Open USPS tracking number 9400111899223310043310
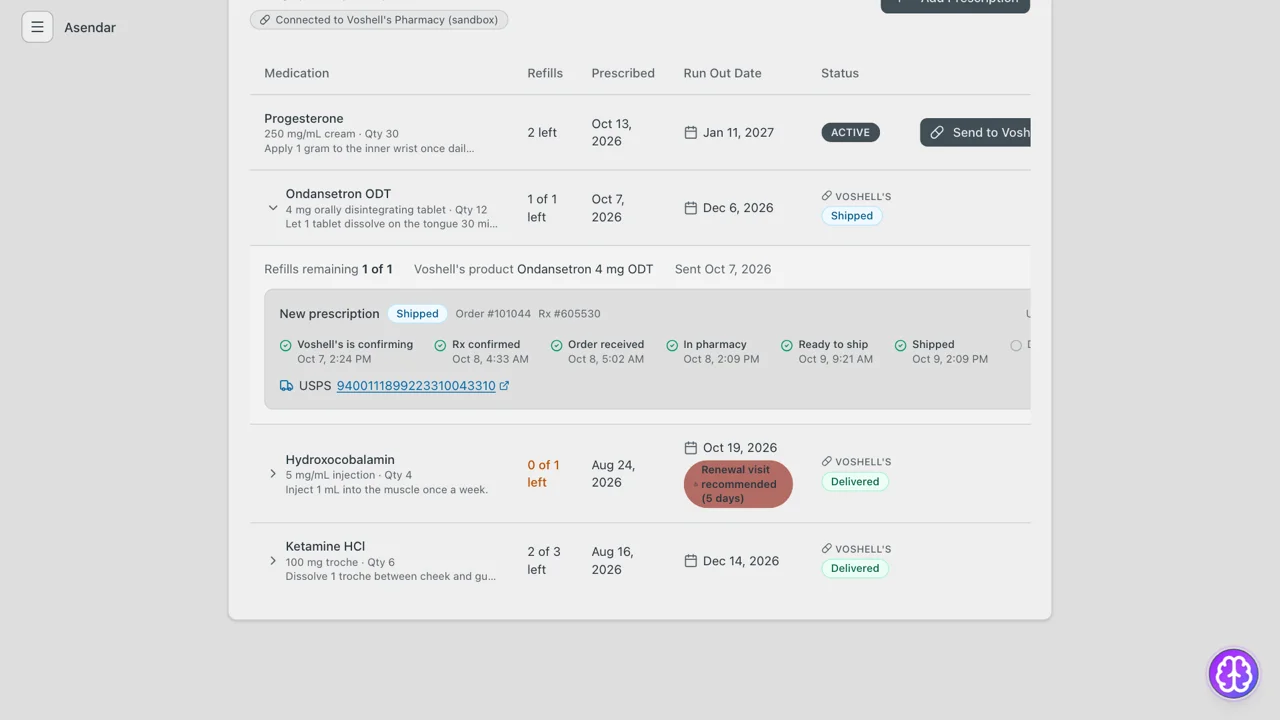Image resolution: width=1280 pixels, height=720 pixels. (x=416, y=385)
